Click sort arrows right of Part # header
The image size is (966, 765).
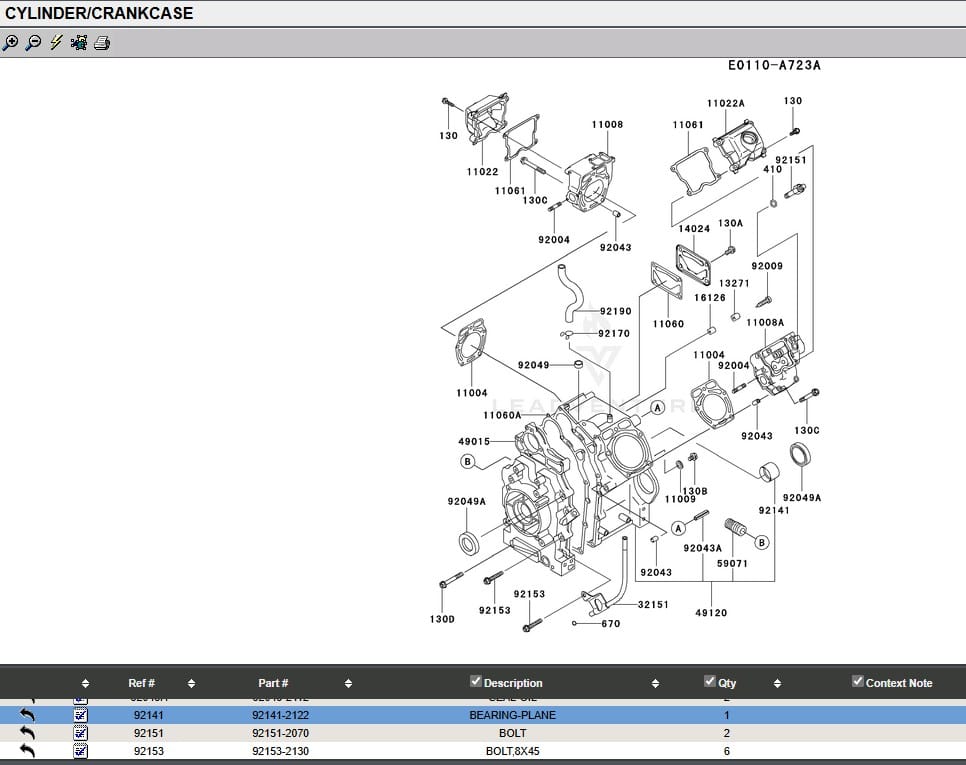point(348,684)
